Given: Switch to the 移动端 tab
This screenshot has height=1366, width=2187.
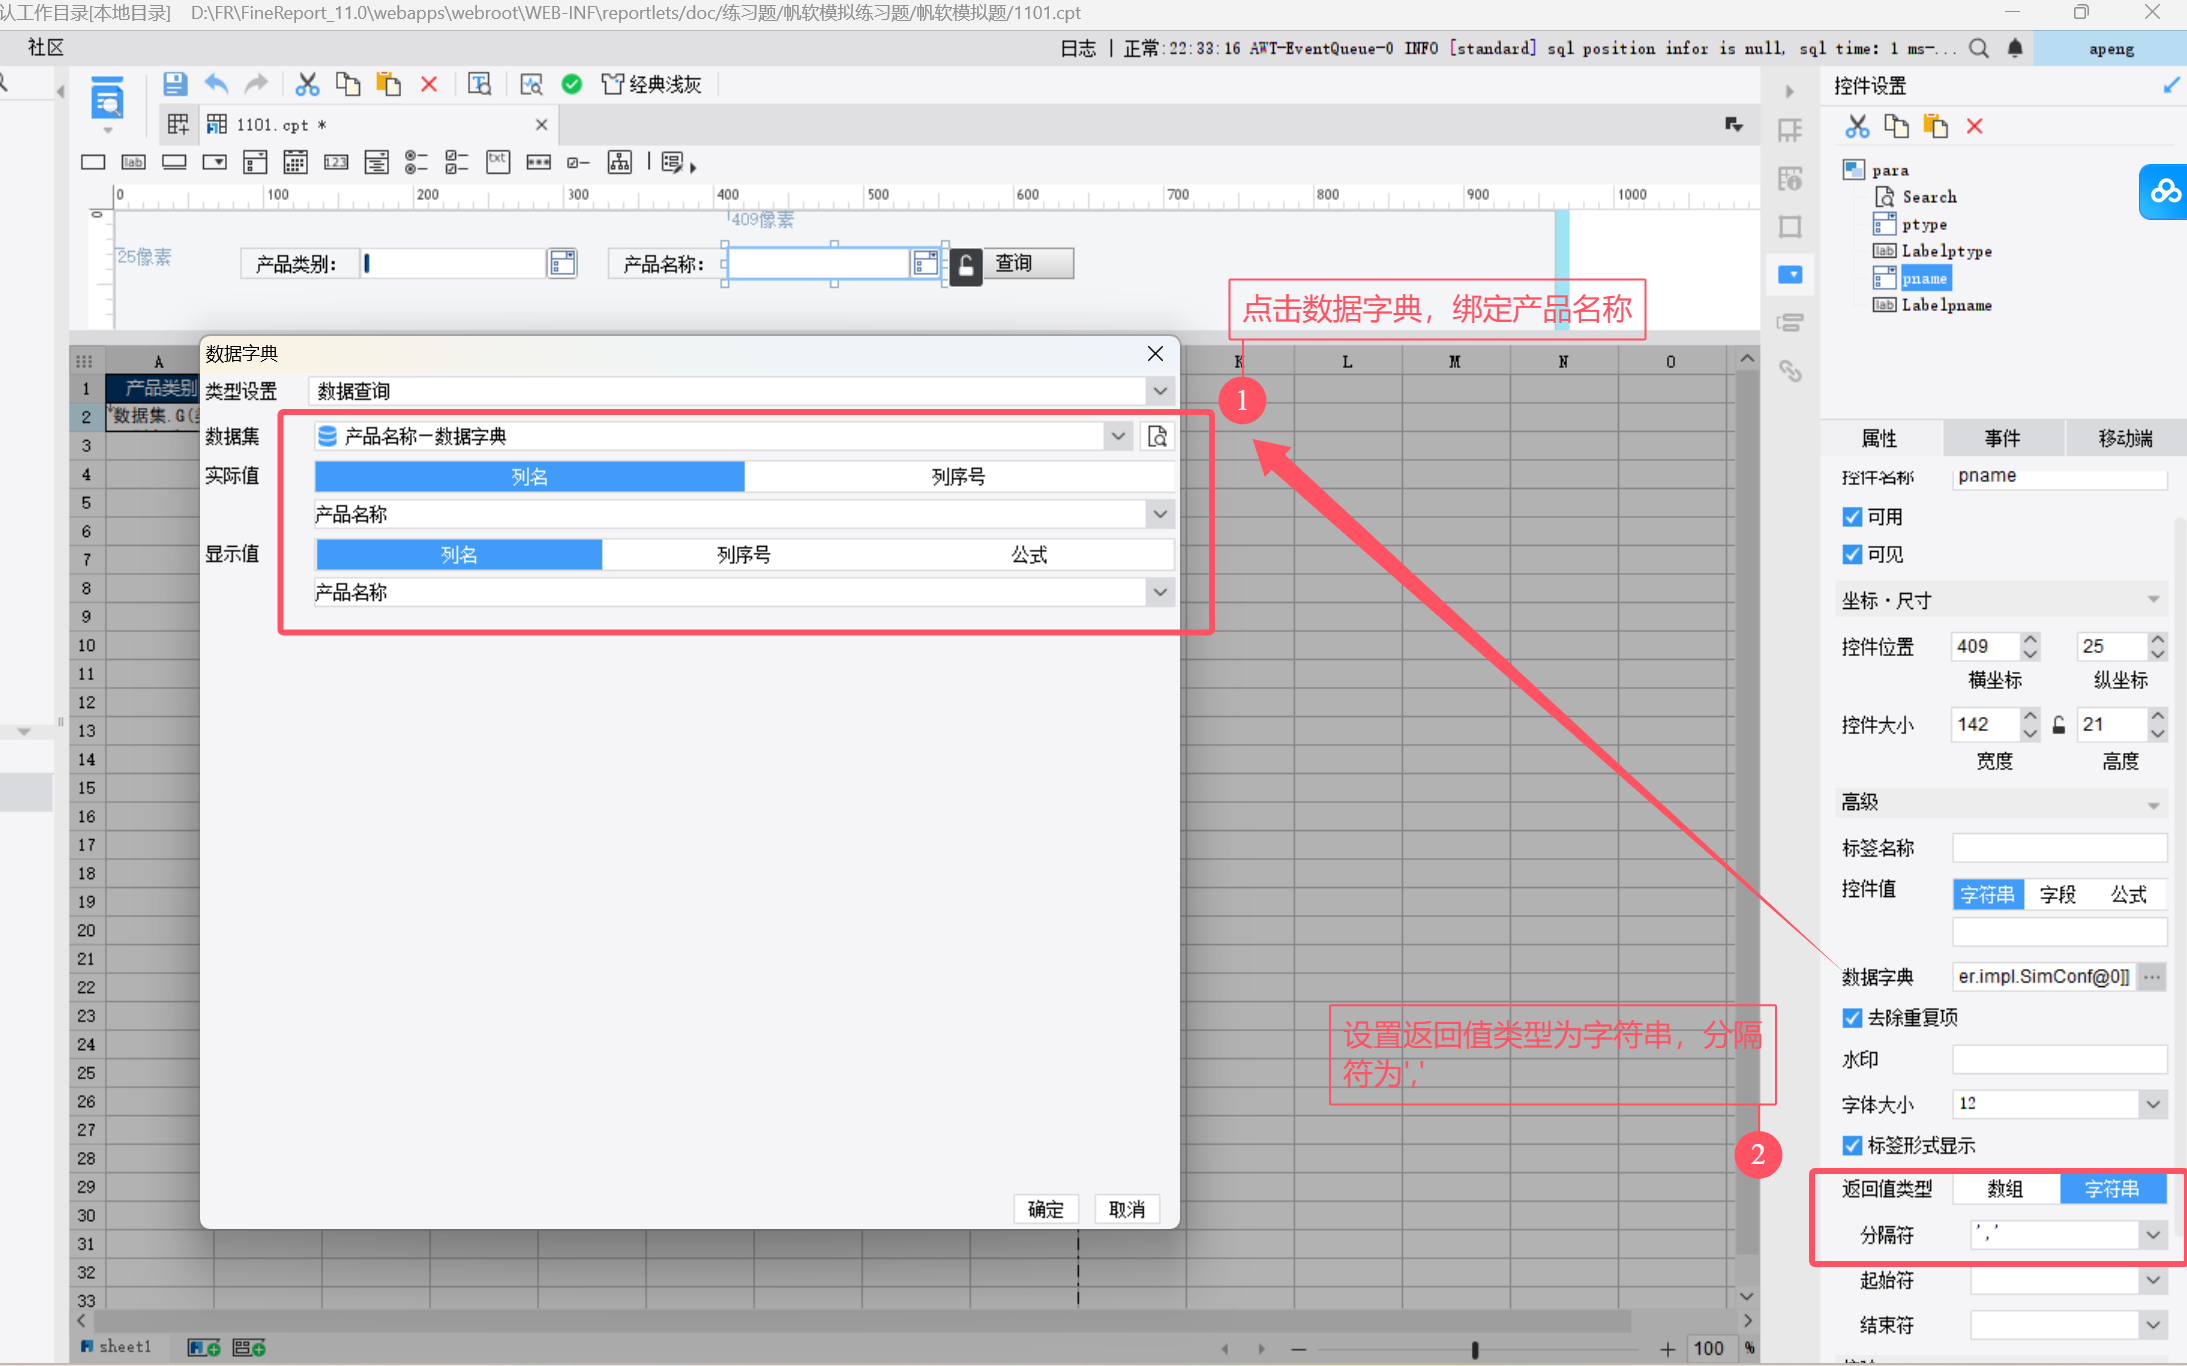Looking at the screenshot, I should (x=2125, y=438).
